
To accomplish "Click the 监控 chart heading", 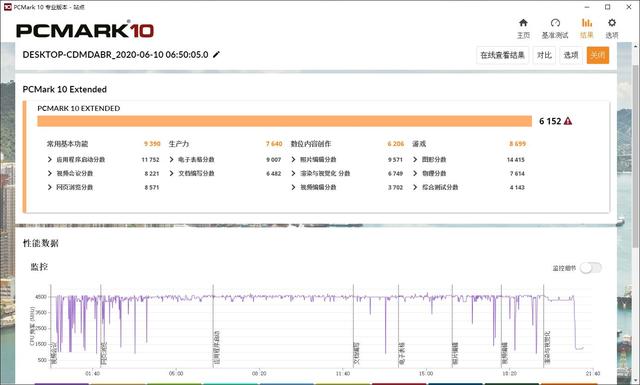I will (39, 267).
